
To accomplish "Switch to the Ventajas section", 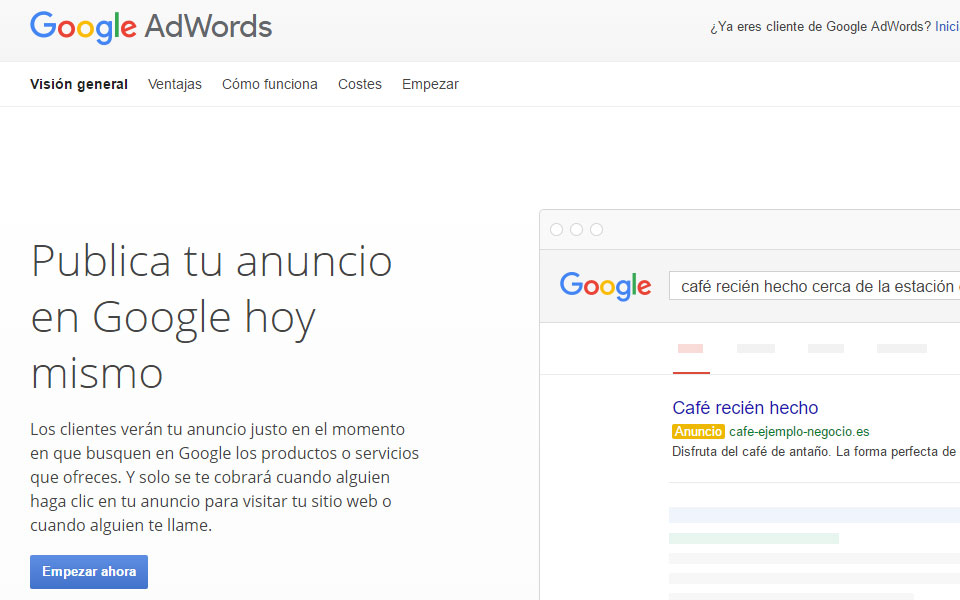I will pyautogui.click(x=175, y=84).
